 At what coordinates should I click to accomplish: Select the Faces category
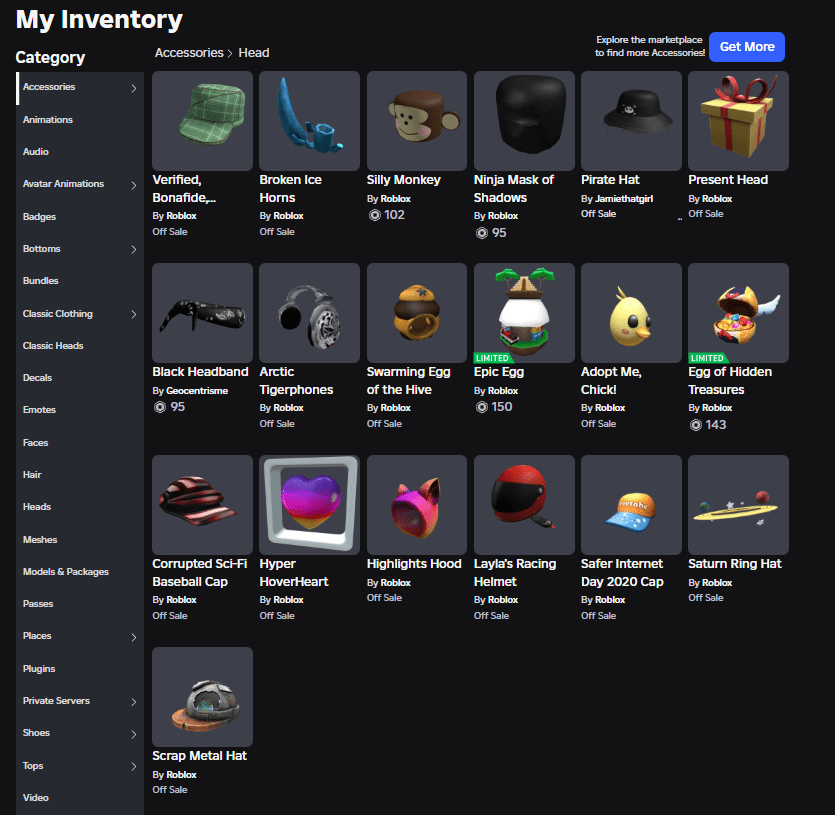(x=80, y=443)
